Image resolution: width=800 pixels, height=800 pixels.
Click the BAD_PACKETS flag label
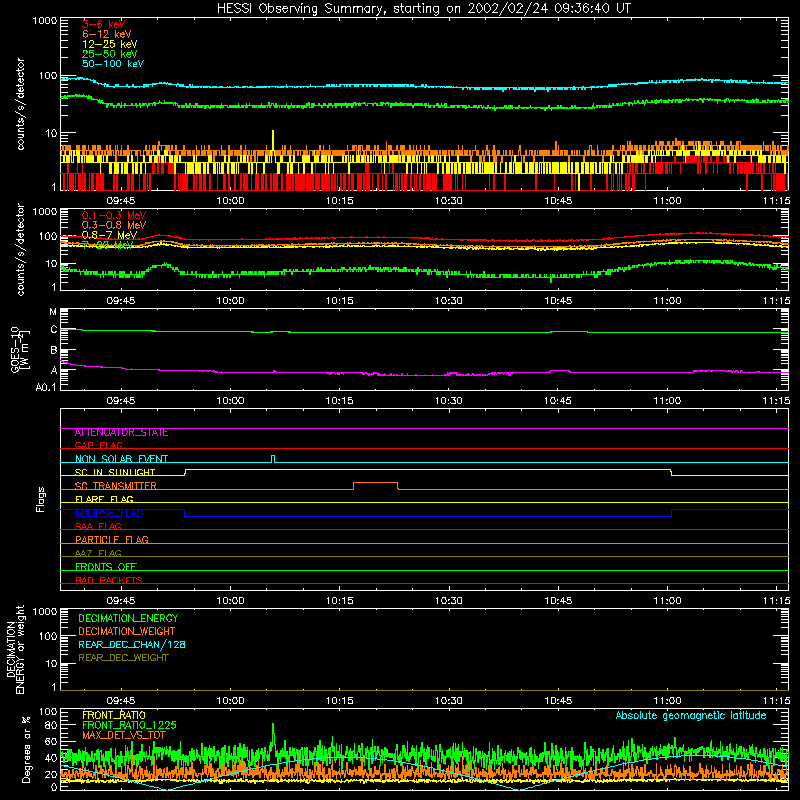109,580
